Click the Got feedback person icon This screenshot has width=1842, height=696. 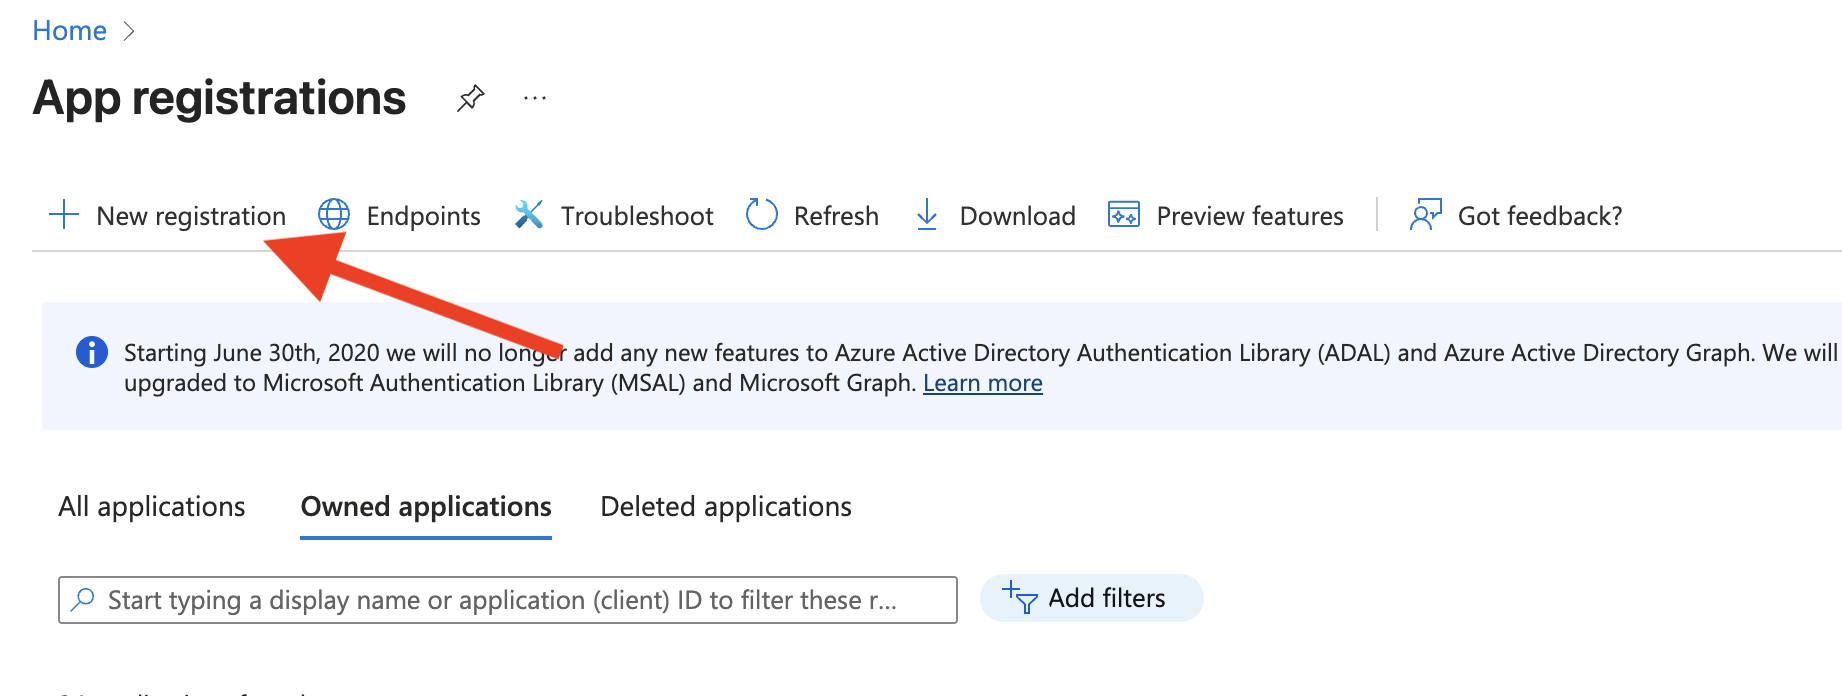[x=1425, y=215]
